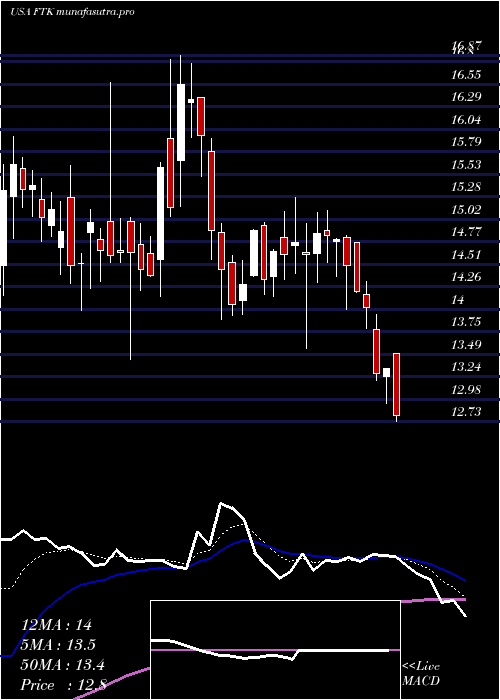The width and height of the screenshot is (500, 700).
Task: Select the 15.53 price label
Action: tap(466, 165)
